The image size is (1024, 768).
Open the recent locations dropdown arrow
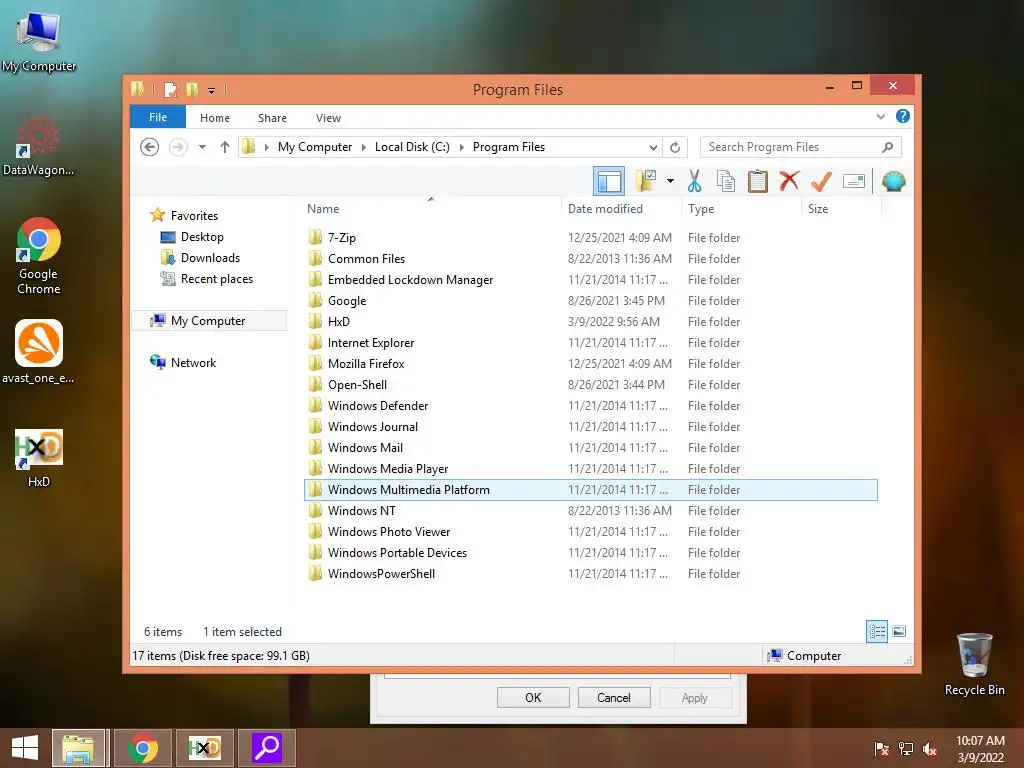(202, 147)
